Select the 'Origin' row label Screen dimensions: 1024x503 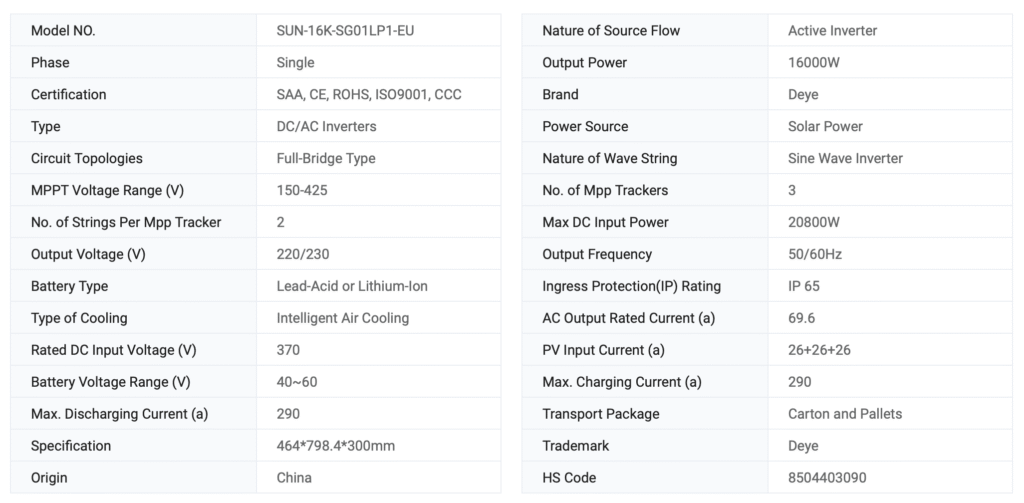click(x=49, y=478)
